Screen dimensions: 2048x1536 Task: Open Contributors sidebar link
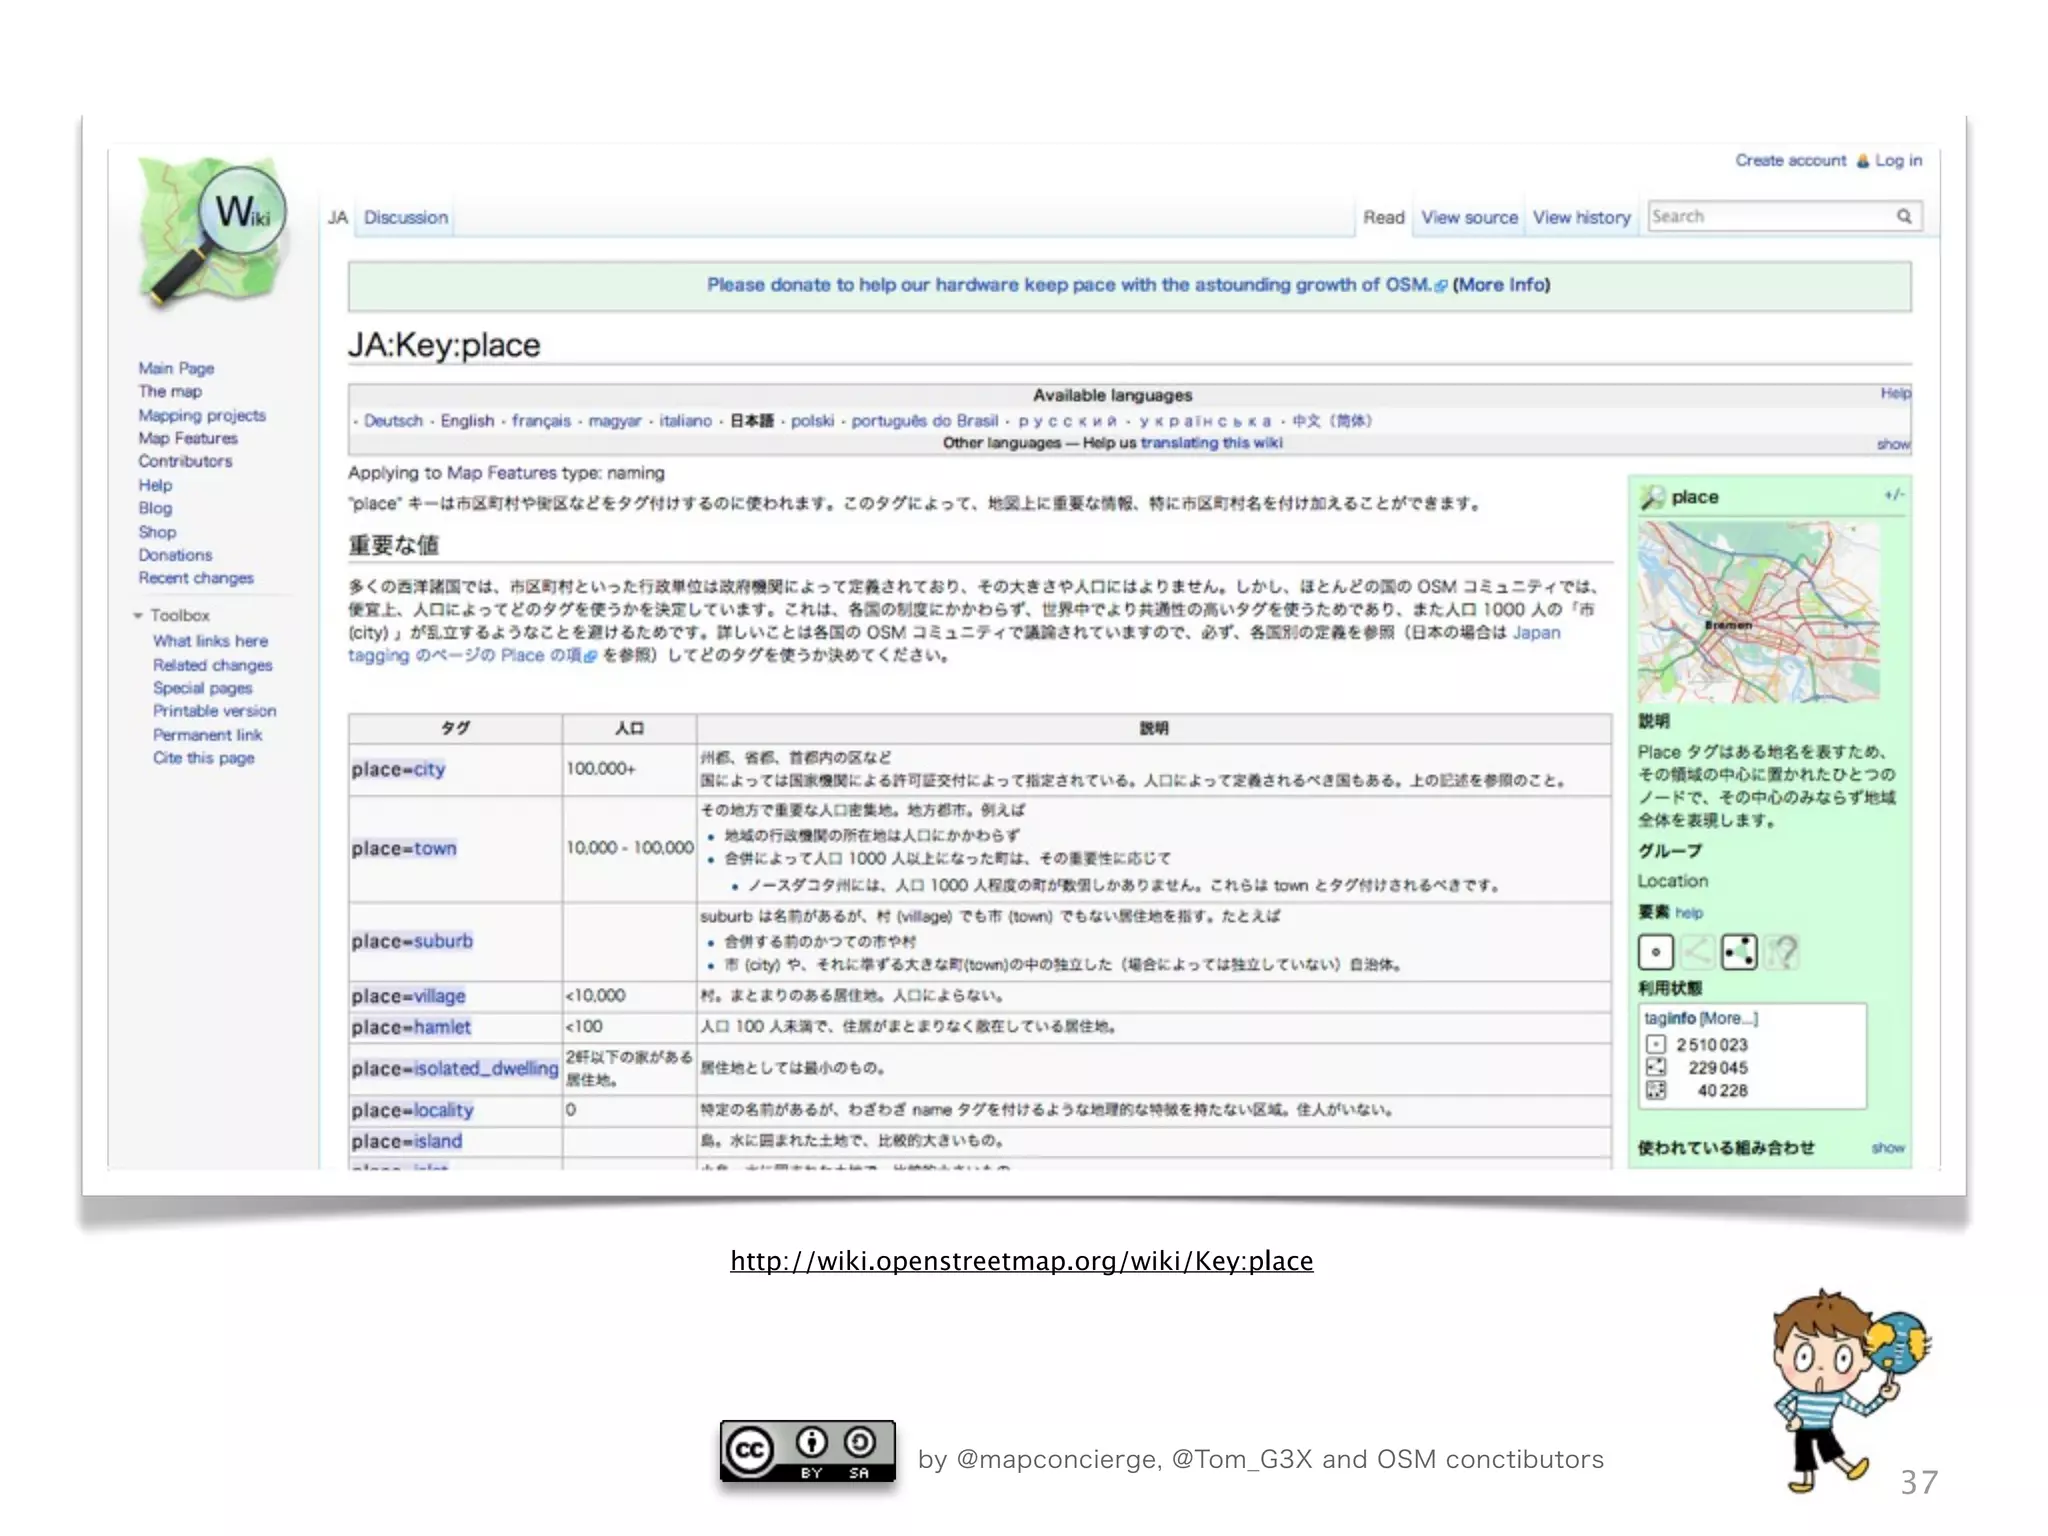185,462
